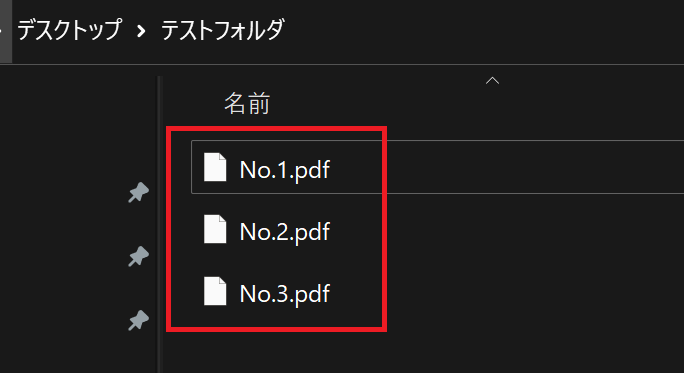Screen dimensions: 684x373
Task: Click the テストフォルダ breadcrumb segment
Action: click(x=222, y=30)
